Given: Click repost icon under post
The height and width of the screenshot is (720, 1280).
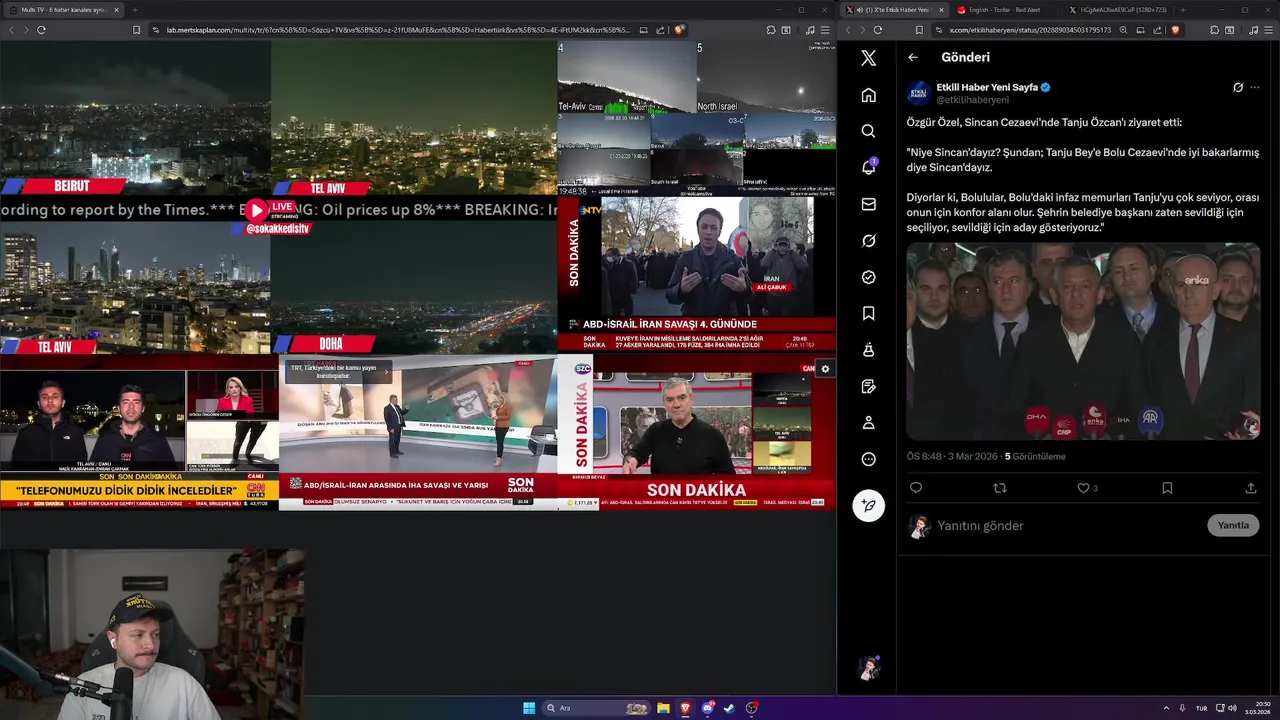Looking at the screenshot, I should tap(999, 488).
